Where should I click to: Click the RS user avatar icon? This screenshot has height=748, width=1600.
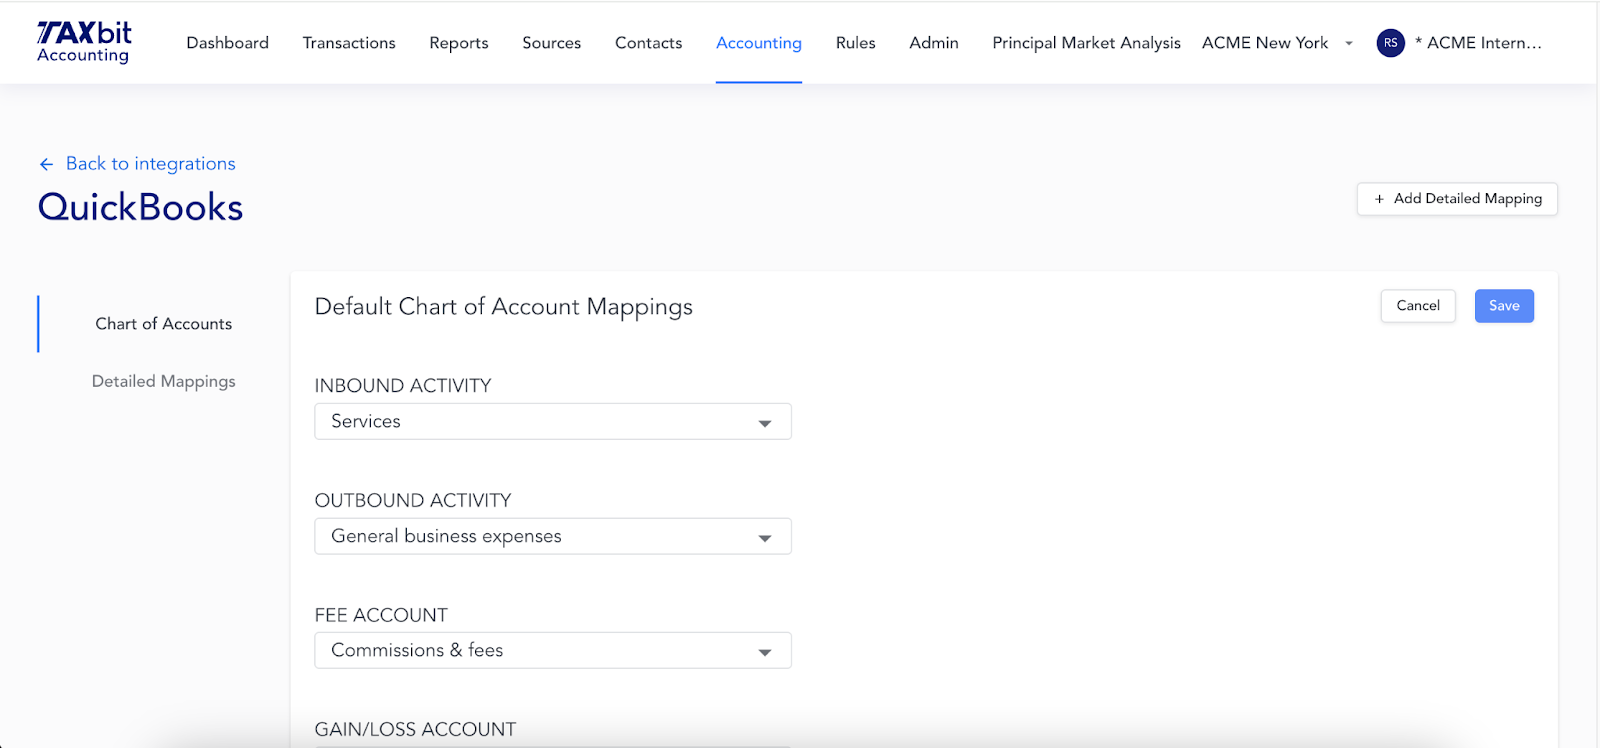pyautogui.click(x=1390, y=43)
